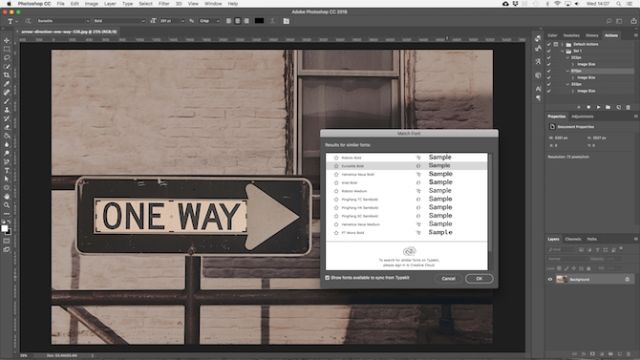Switch to the History tab
640x360 pixels.
coord(592,36)
